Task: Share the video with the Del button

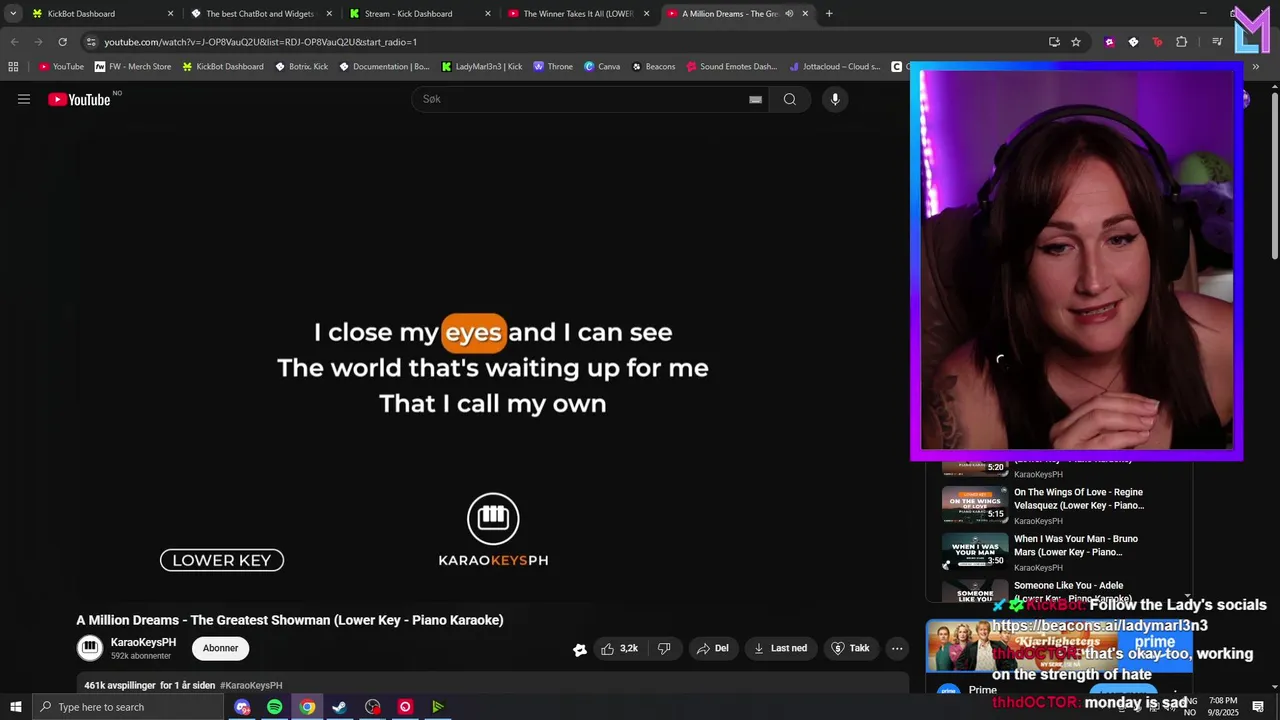Action: click(x=712, y=648)
